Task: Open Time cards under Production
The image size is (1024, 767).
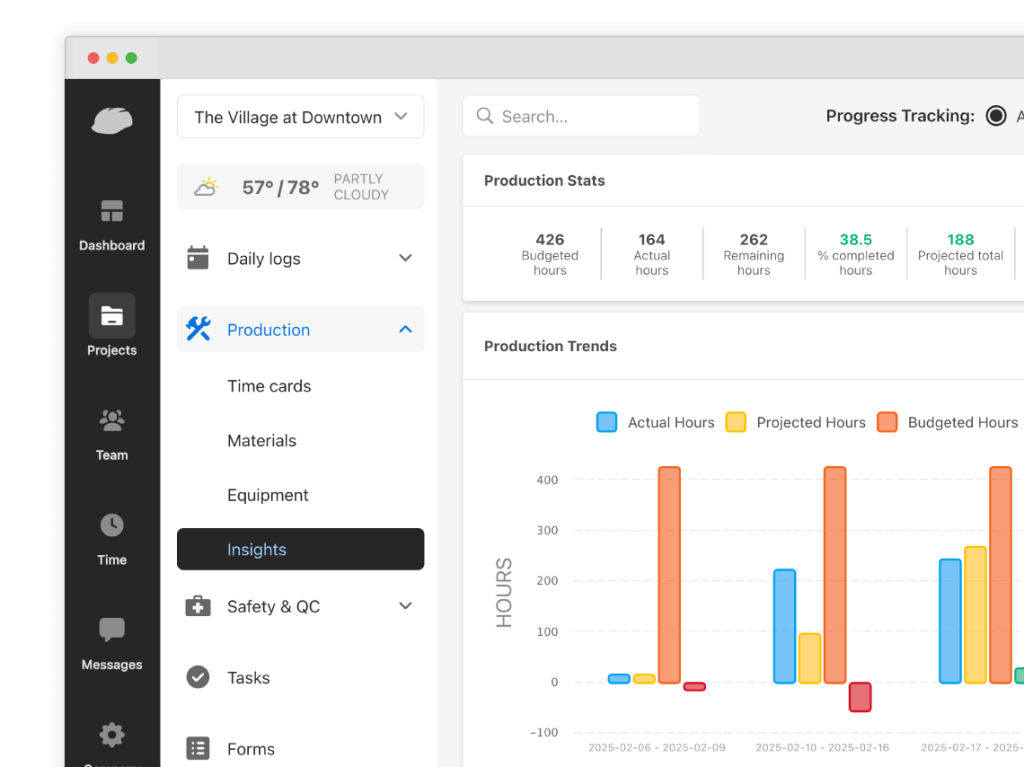Action: [x=269, y=386]
